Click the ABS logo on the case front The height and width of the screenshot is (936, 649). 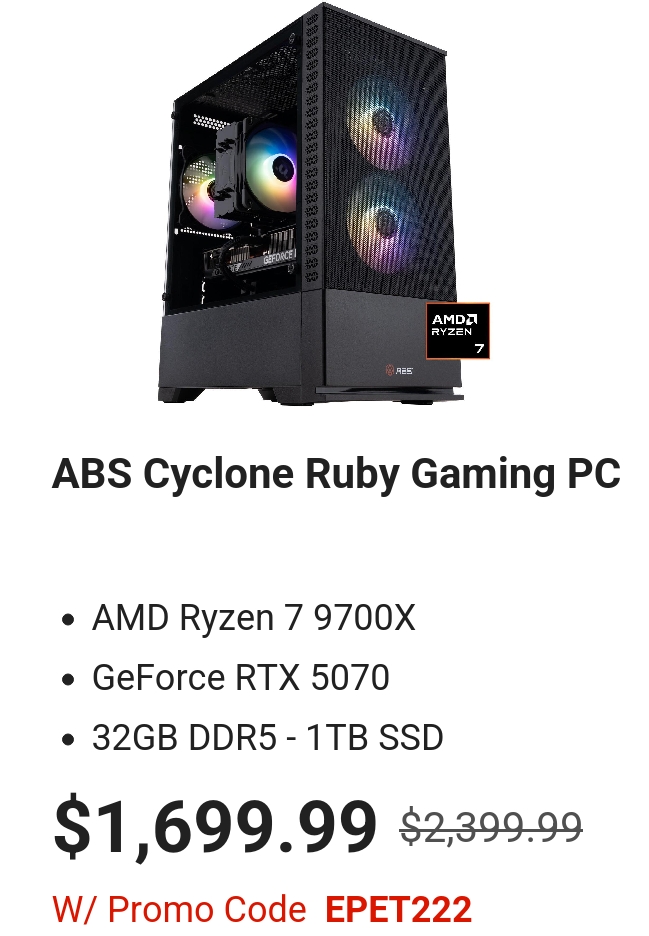pyautogui.click(x=399, y=370)
